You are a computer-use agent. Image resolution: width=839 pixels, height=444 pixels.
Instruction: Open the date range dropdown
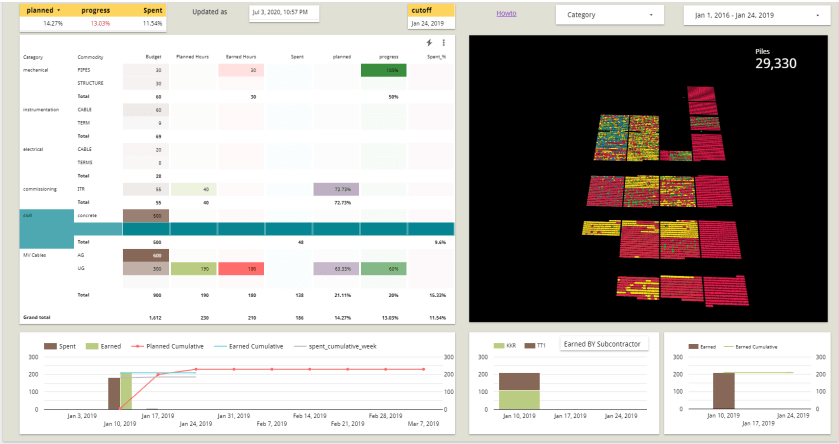point(757,16)
